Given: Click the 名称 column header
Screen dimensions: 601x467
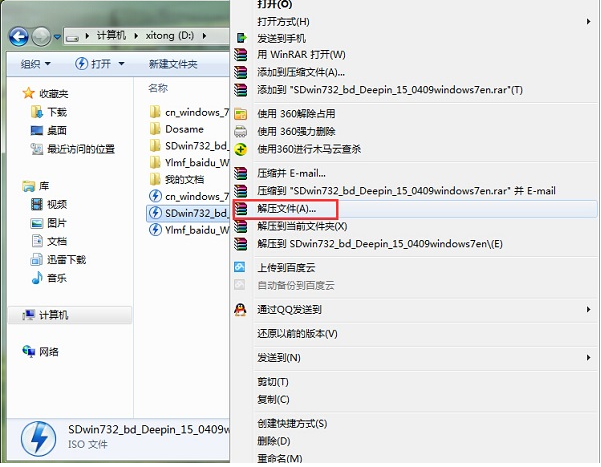Looking at the screenshot, I should [x=158, y=88].
